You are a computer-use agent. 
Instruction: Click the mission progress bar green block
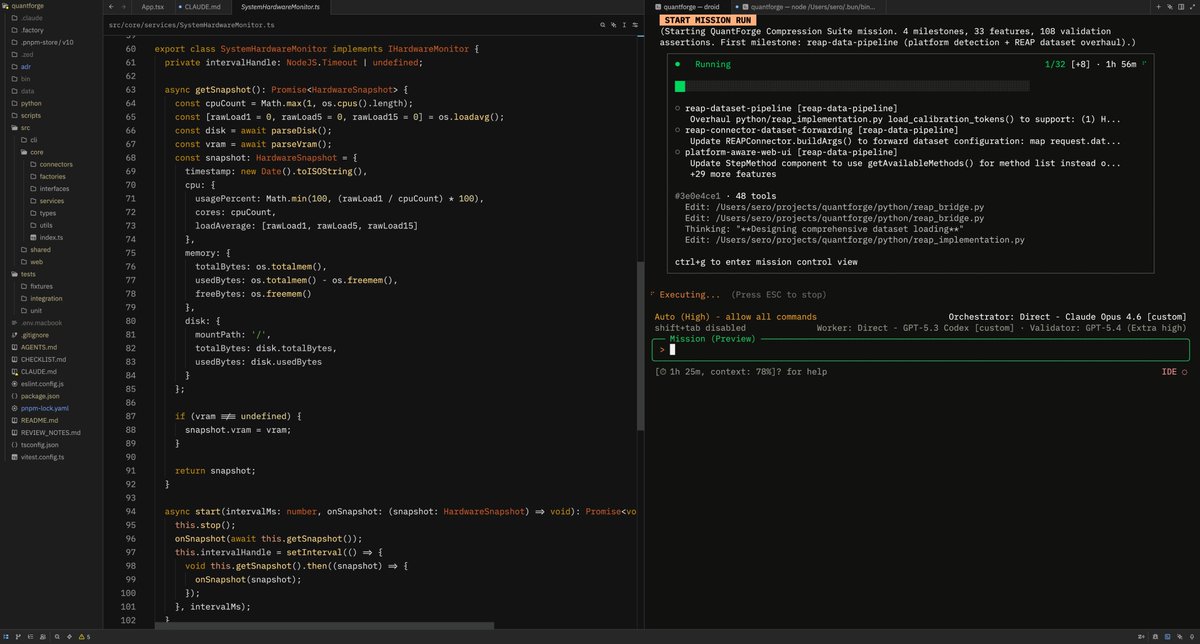681,87
